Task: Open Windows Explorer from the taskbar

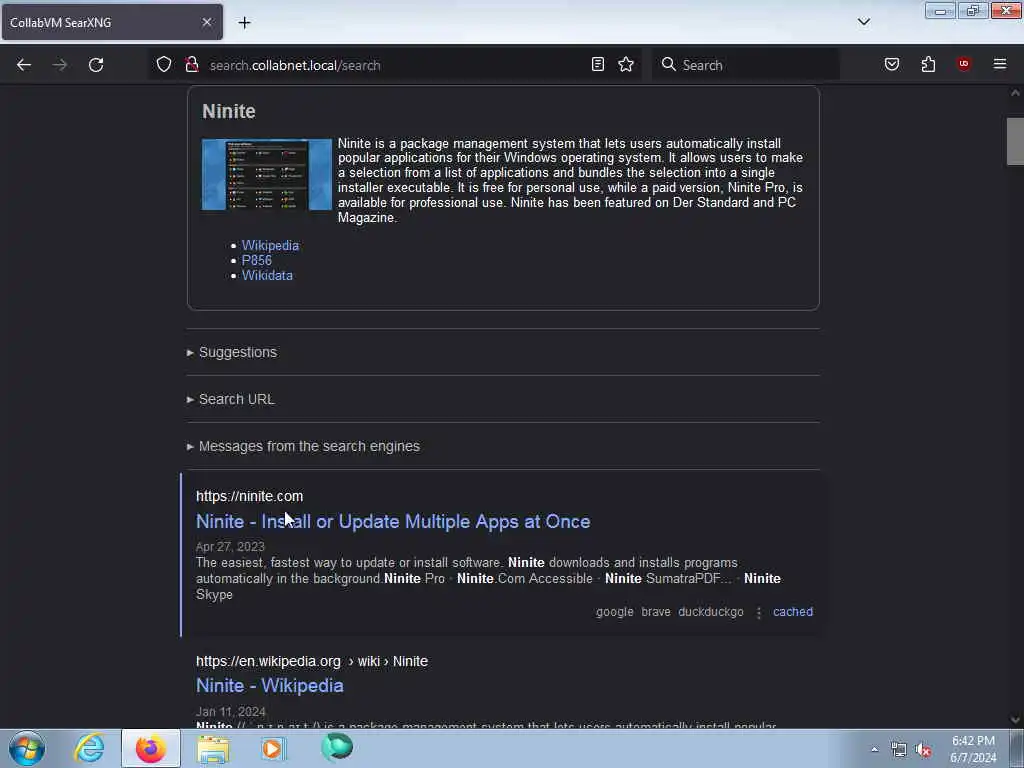Action: (x=213, y=748)
